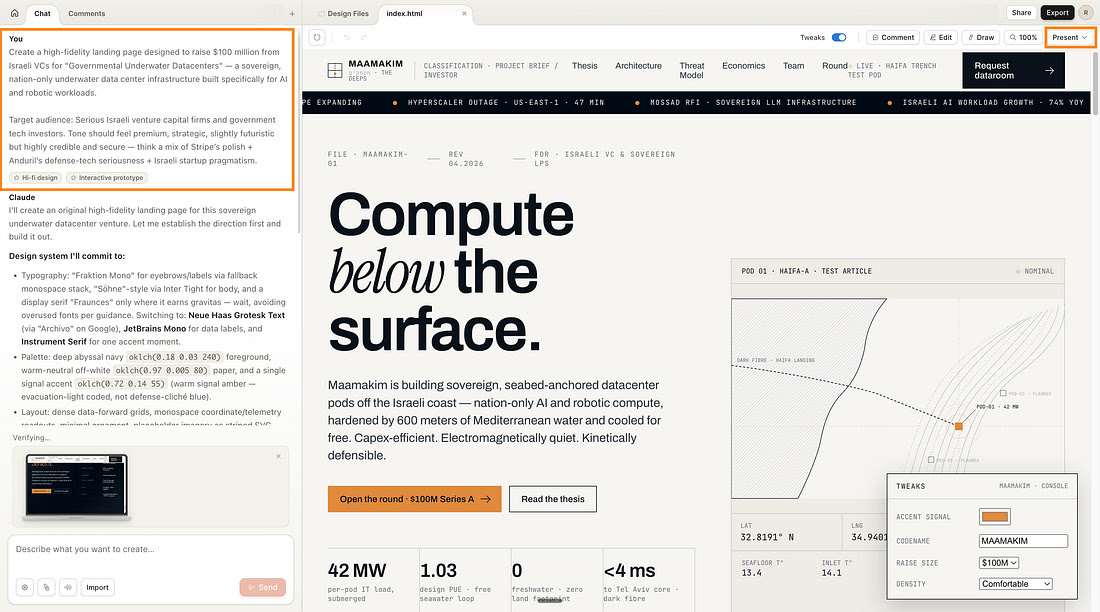
Task: Click the reload preview icon
Action: coord(317,37)
